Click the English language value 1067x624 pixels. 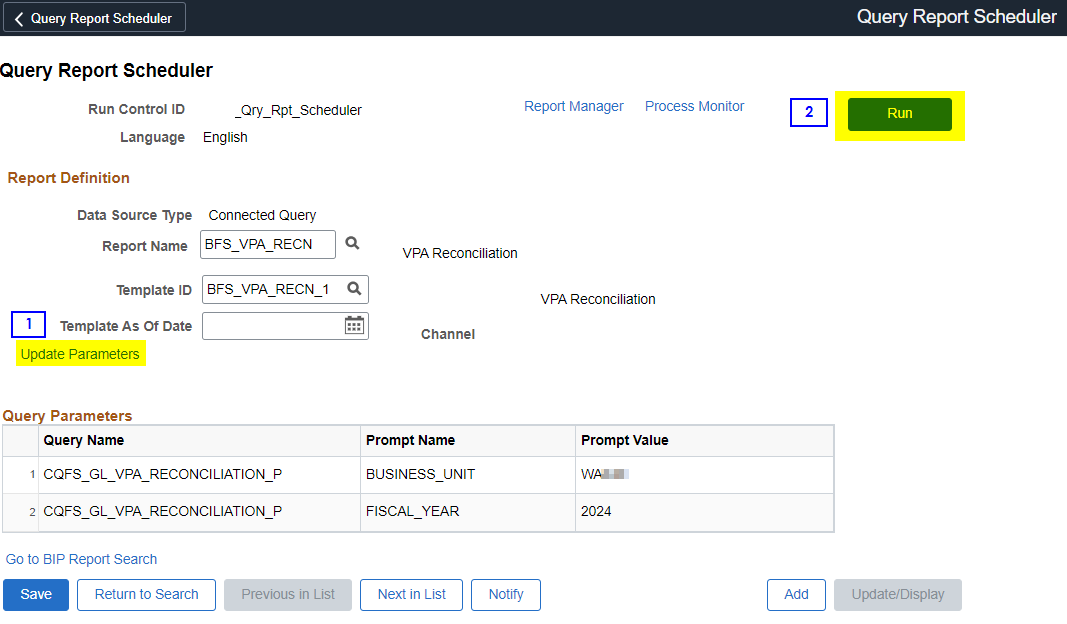coord(225,137)
